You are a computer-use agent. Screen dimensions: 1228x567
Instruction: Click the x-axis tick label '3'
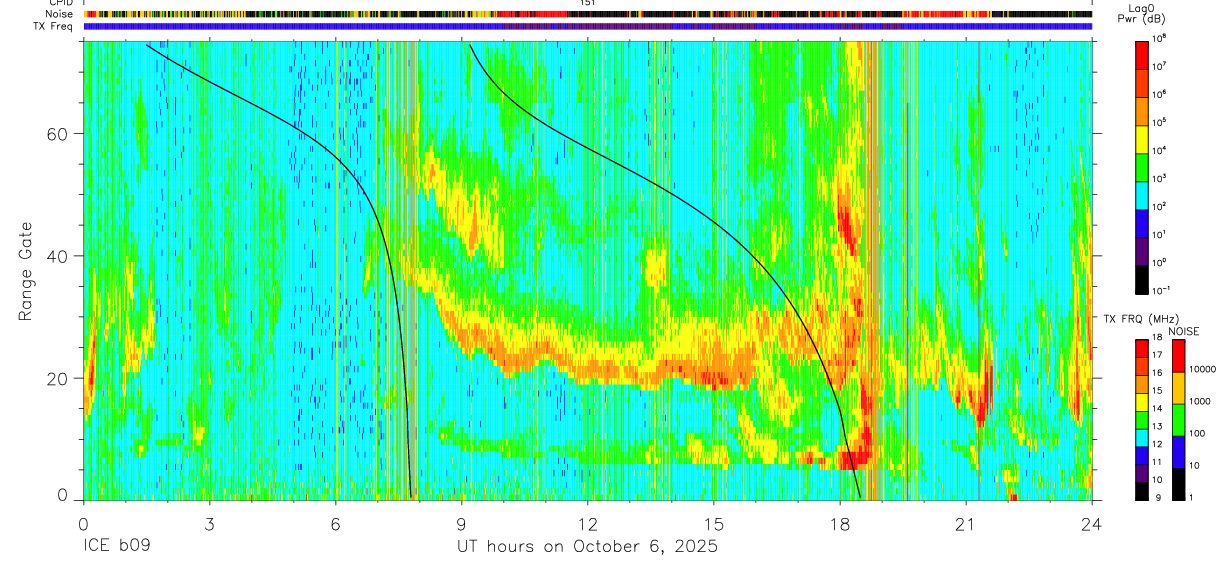coord(210,524)
